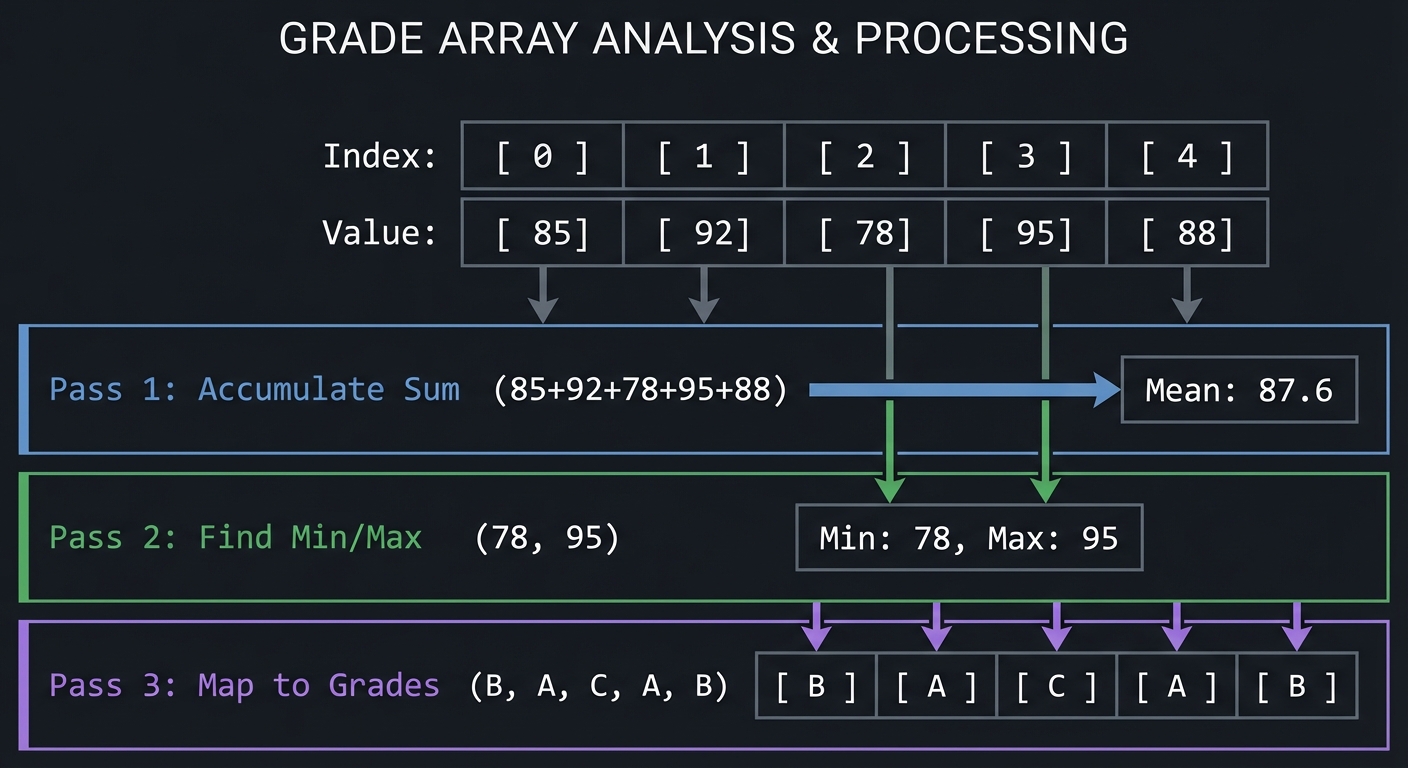
Task: Select the index [ 2 ] cell
Action: [865, 156]
